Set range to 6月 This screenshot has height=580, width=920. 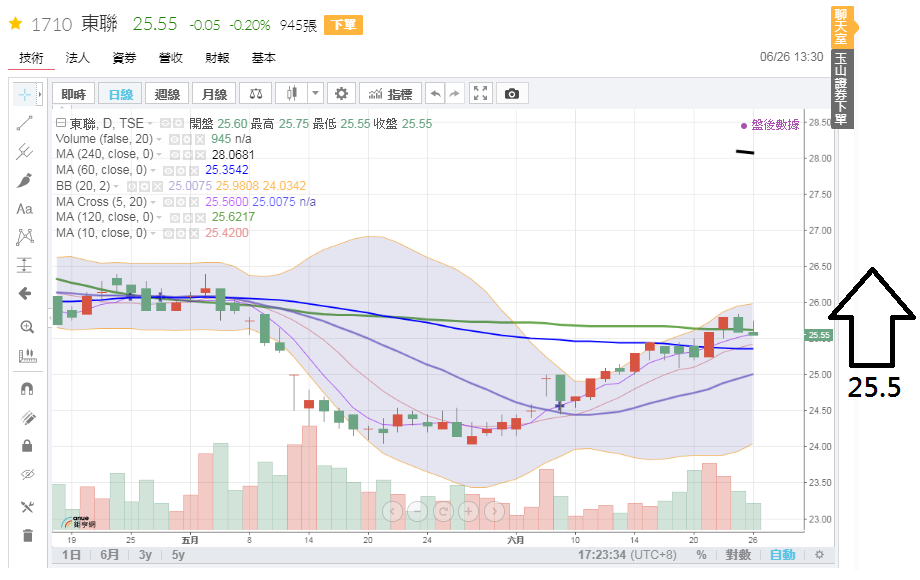pyautogui.click(x=109, y=555)
